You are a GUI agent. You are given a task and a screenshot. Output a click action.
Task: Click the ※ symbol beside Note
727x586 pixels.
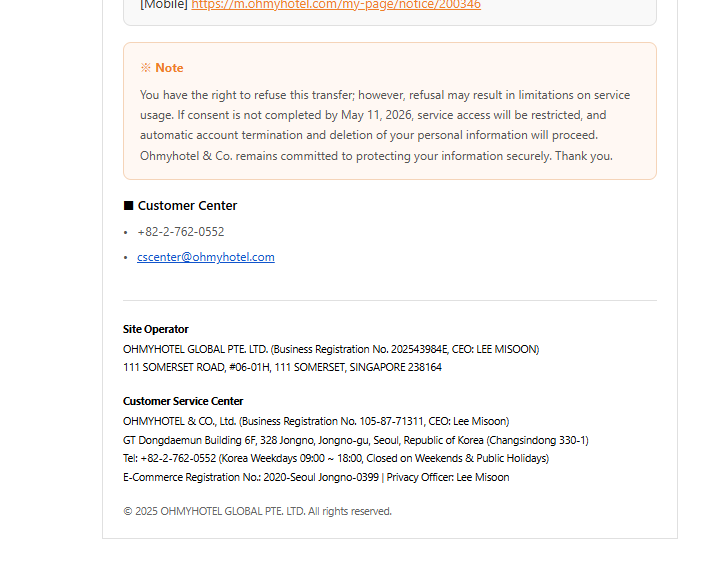click(x=145, y=68)
